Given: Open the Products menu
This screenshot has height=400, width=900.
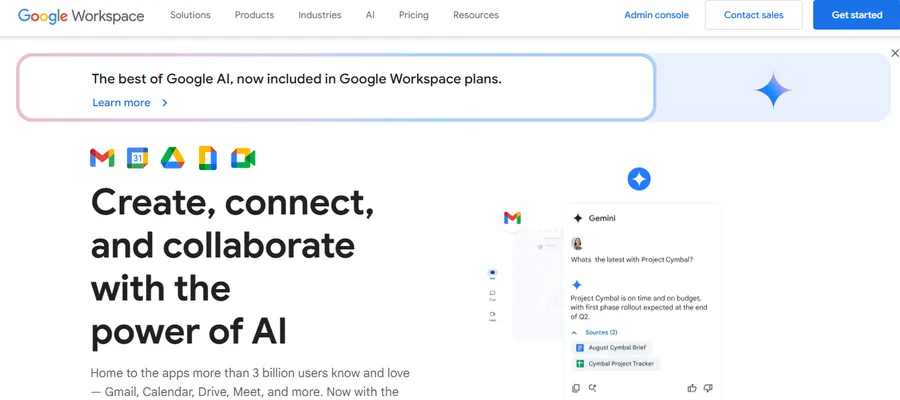Looking at the screenshot, I should tap(254, 15).
